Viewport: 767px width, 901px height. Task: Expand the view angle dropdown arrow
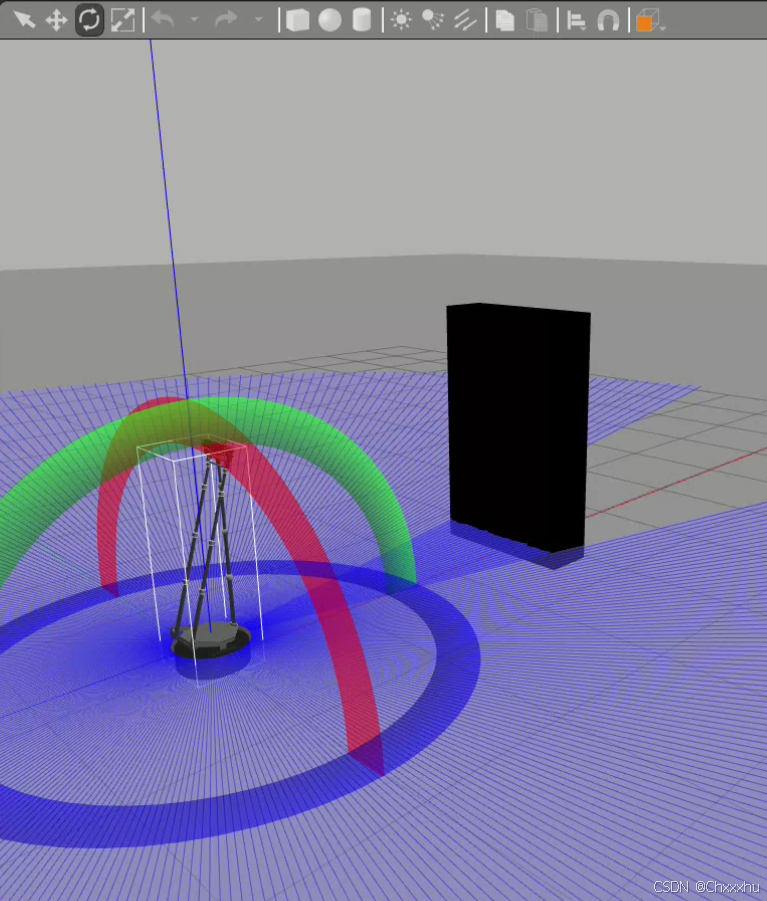(x=663, y=28)
